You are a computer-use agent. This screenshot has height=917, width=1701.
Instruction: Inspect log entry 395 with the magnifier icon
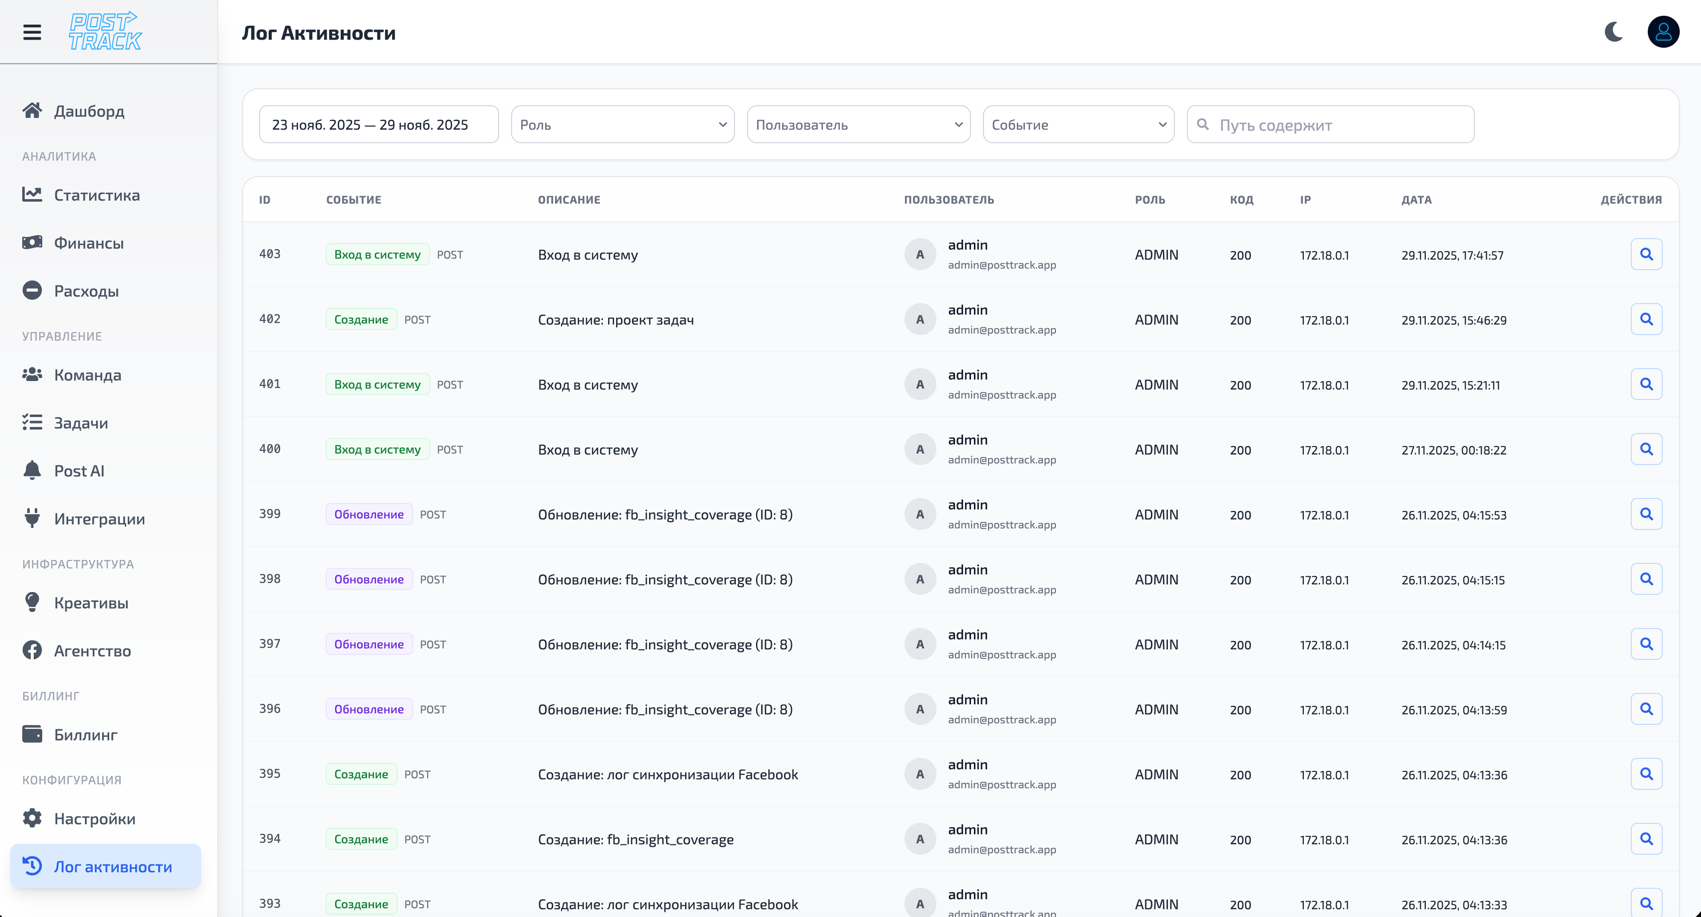click(1646, 774)
